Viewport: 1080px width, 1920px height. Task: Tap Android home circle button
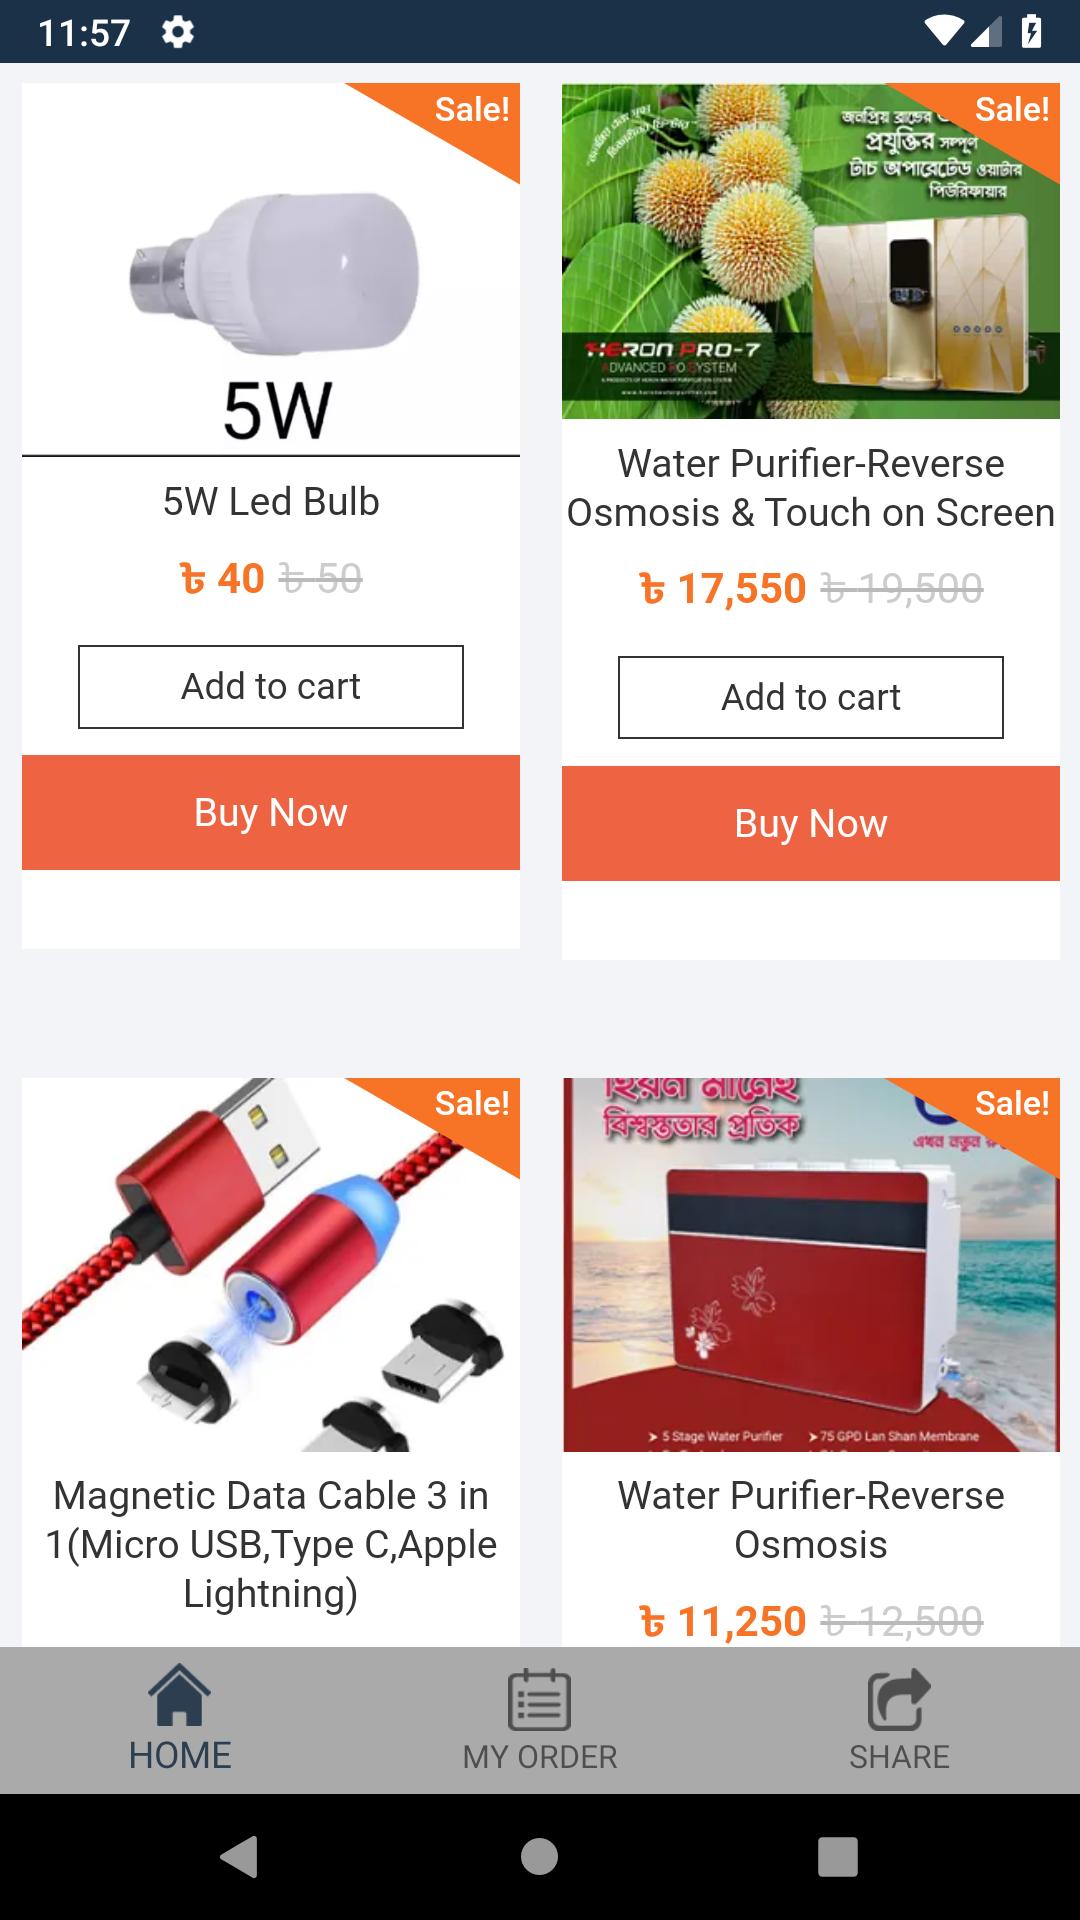click(539, 1857)
